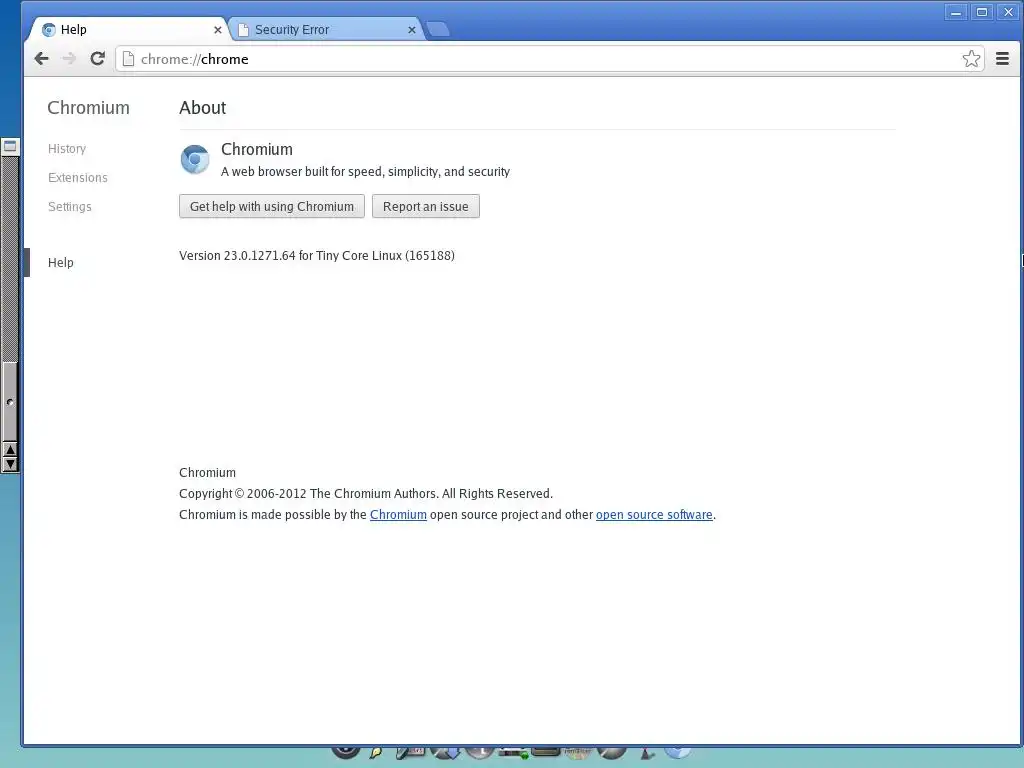Open a new tab with the new-tab button
The height and width of the screenshot is (768, 1024).
[x=437, y=29]
